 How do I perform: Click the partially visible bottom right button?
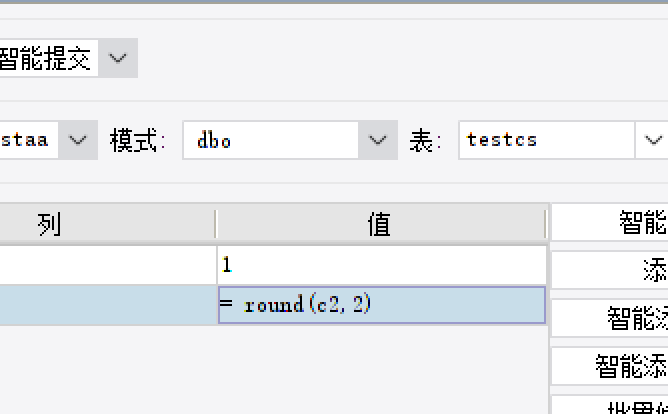610,405
